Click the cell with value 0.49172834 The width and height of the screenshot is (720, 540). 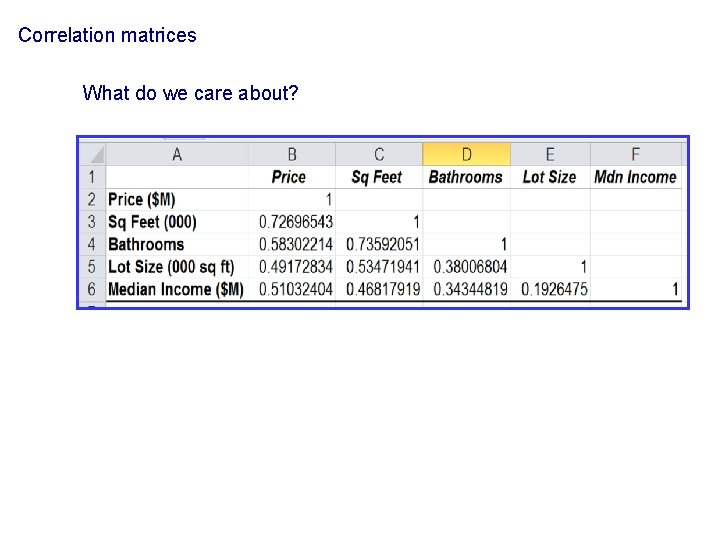coord(292,267)
